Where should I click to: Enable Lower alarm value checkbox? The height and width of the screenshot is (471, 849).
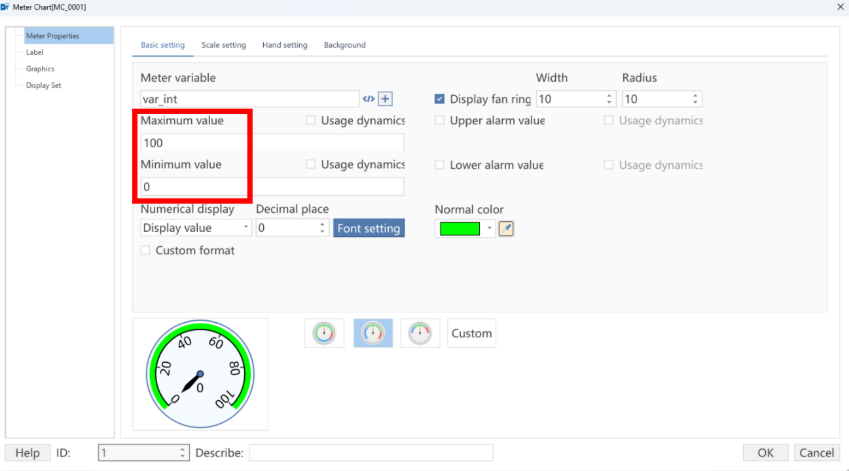tap(440, 165)
